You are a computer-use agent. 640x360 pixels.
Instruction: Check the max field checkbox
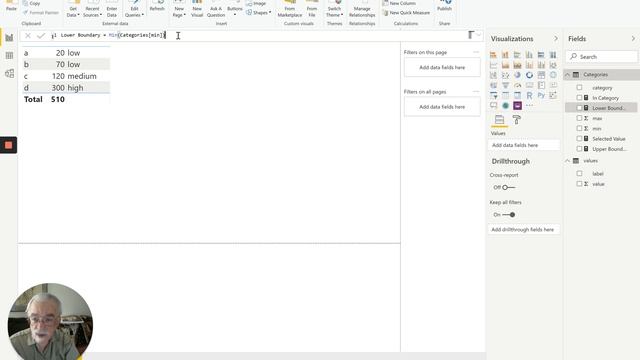(x=579, y=118)
